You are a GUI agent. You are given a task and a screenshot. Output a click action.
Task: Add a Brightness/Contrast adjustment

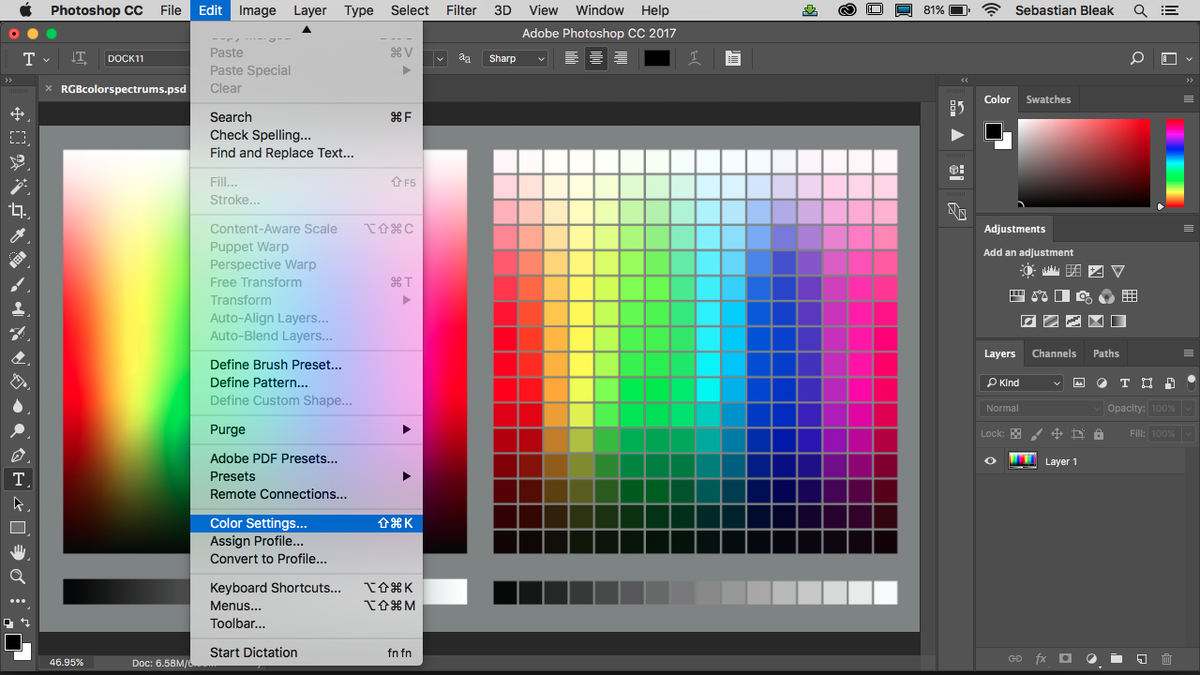pyautogui.click(x=1026, y=270)
